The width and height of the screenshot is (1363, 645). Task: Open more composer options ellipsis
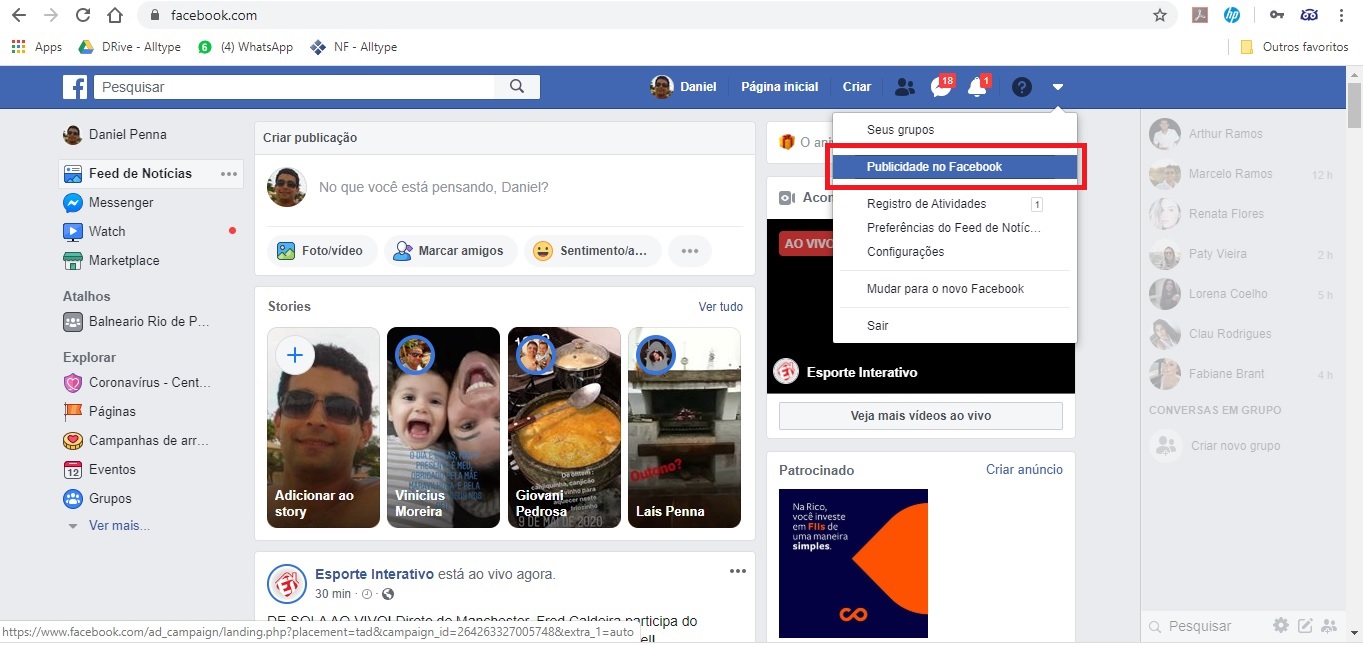[689, 251]
